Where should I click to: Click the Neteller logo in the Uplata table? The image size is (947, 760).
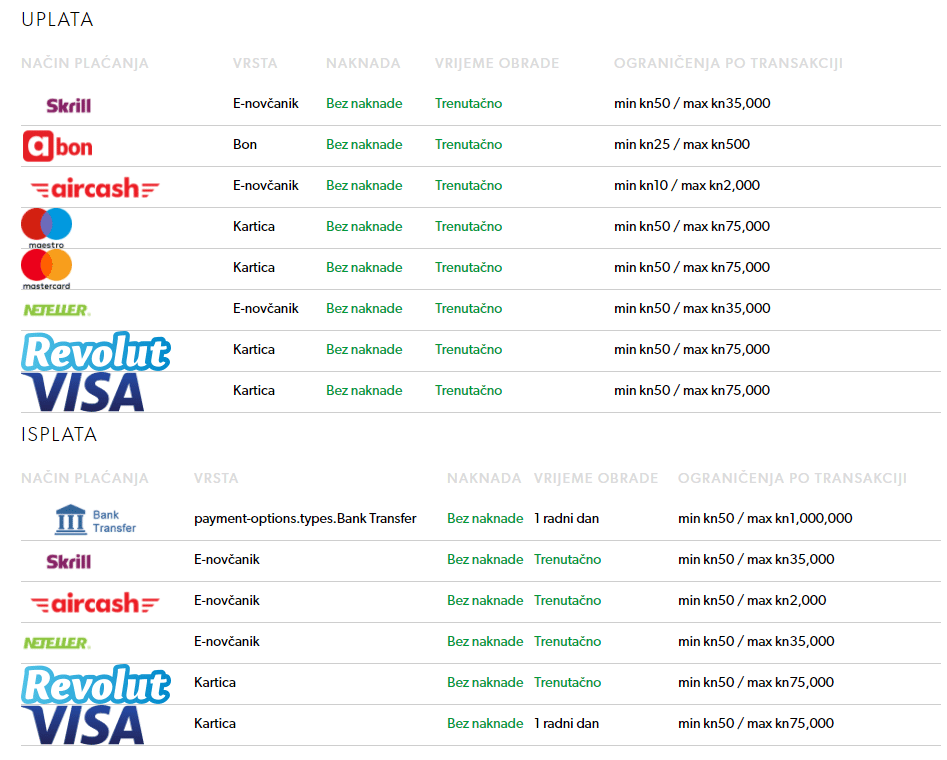point(57,310)
